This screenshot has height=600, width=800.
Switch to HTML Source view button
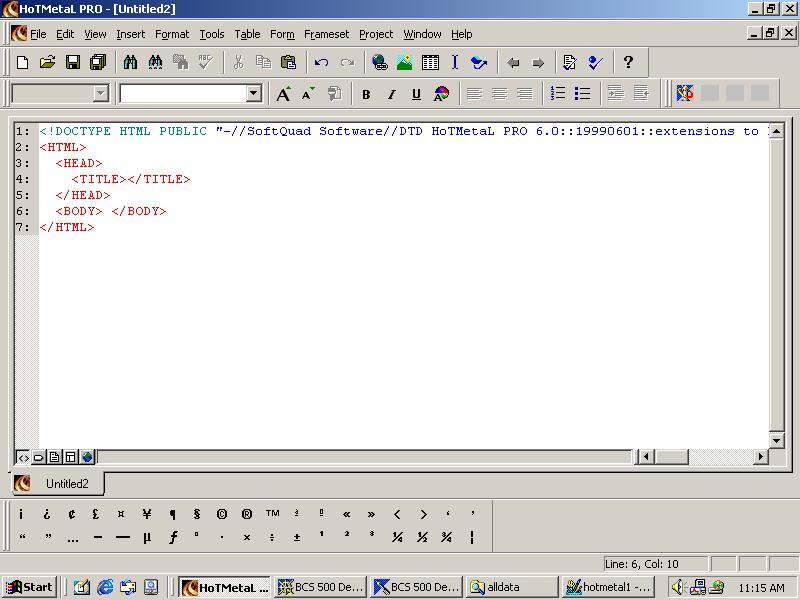pyautogui.click(x=23, y=457)
